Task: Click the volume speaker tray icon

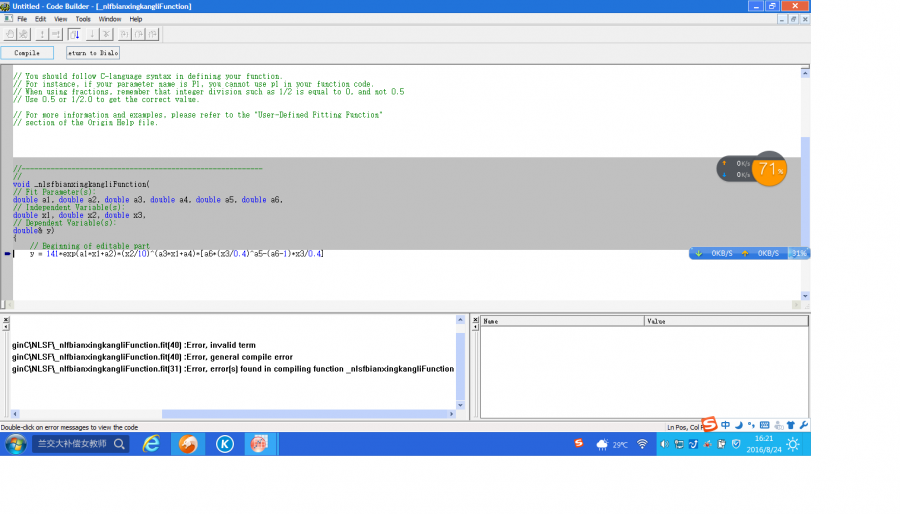Action: pyautogui.click(x=664, y=444)
